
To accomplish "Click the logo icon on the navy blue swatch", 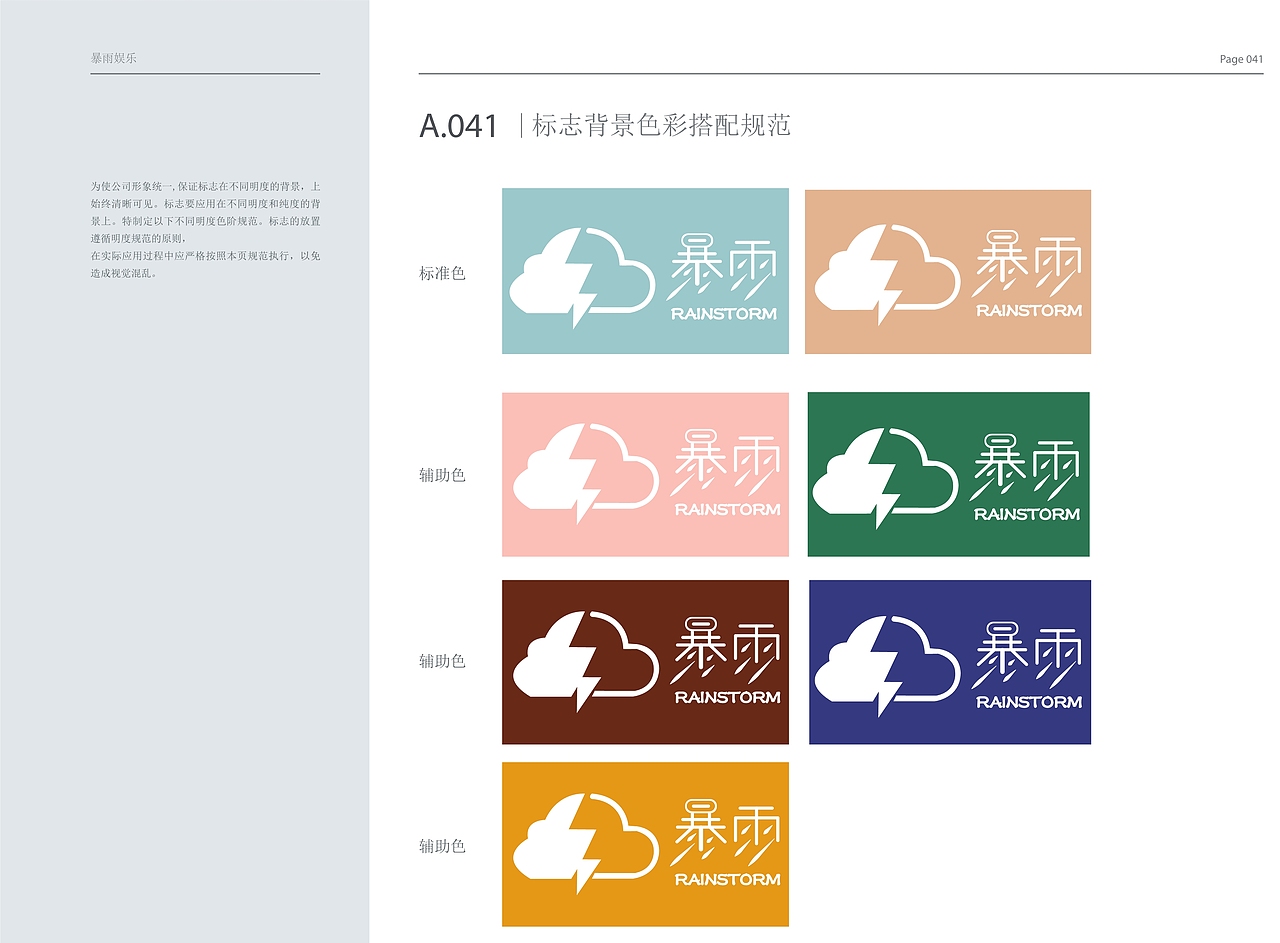I will pyautogui.click(x=888, y=660).
